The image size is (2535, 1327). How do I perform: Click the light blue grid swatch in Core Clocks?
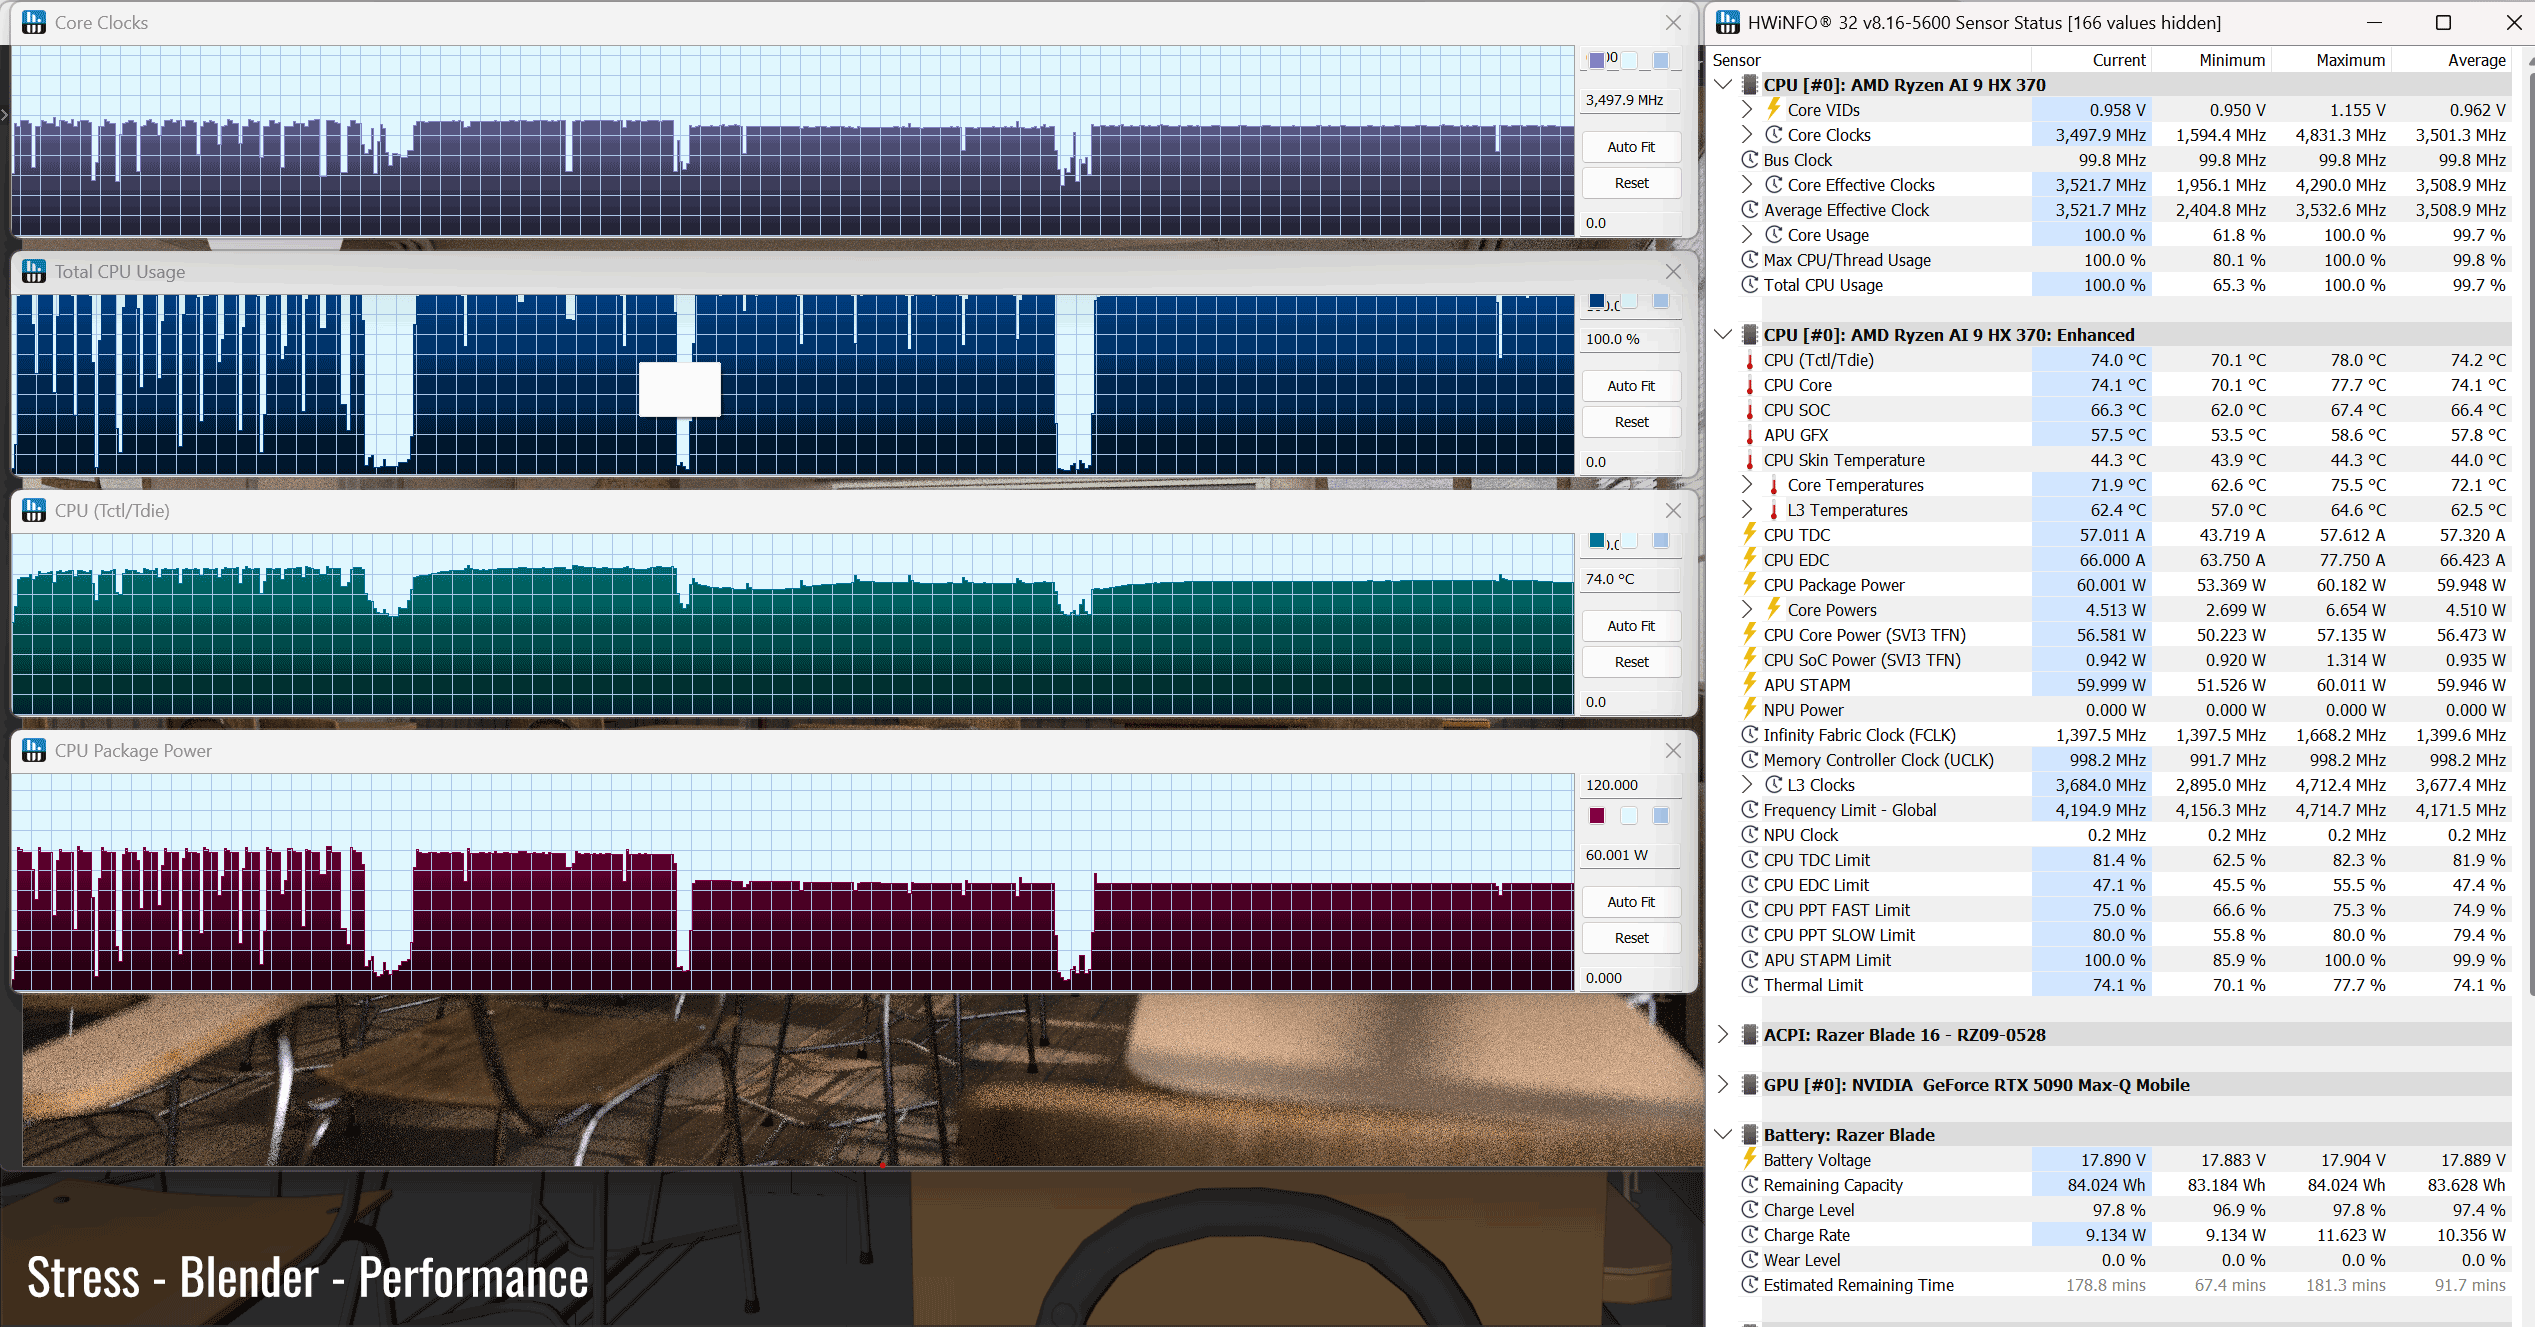(1661, 61)
